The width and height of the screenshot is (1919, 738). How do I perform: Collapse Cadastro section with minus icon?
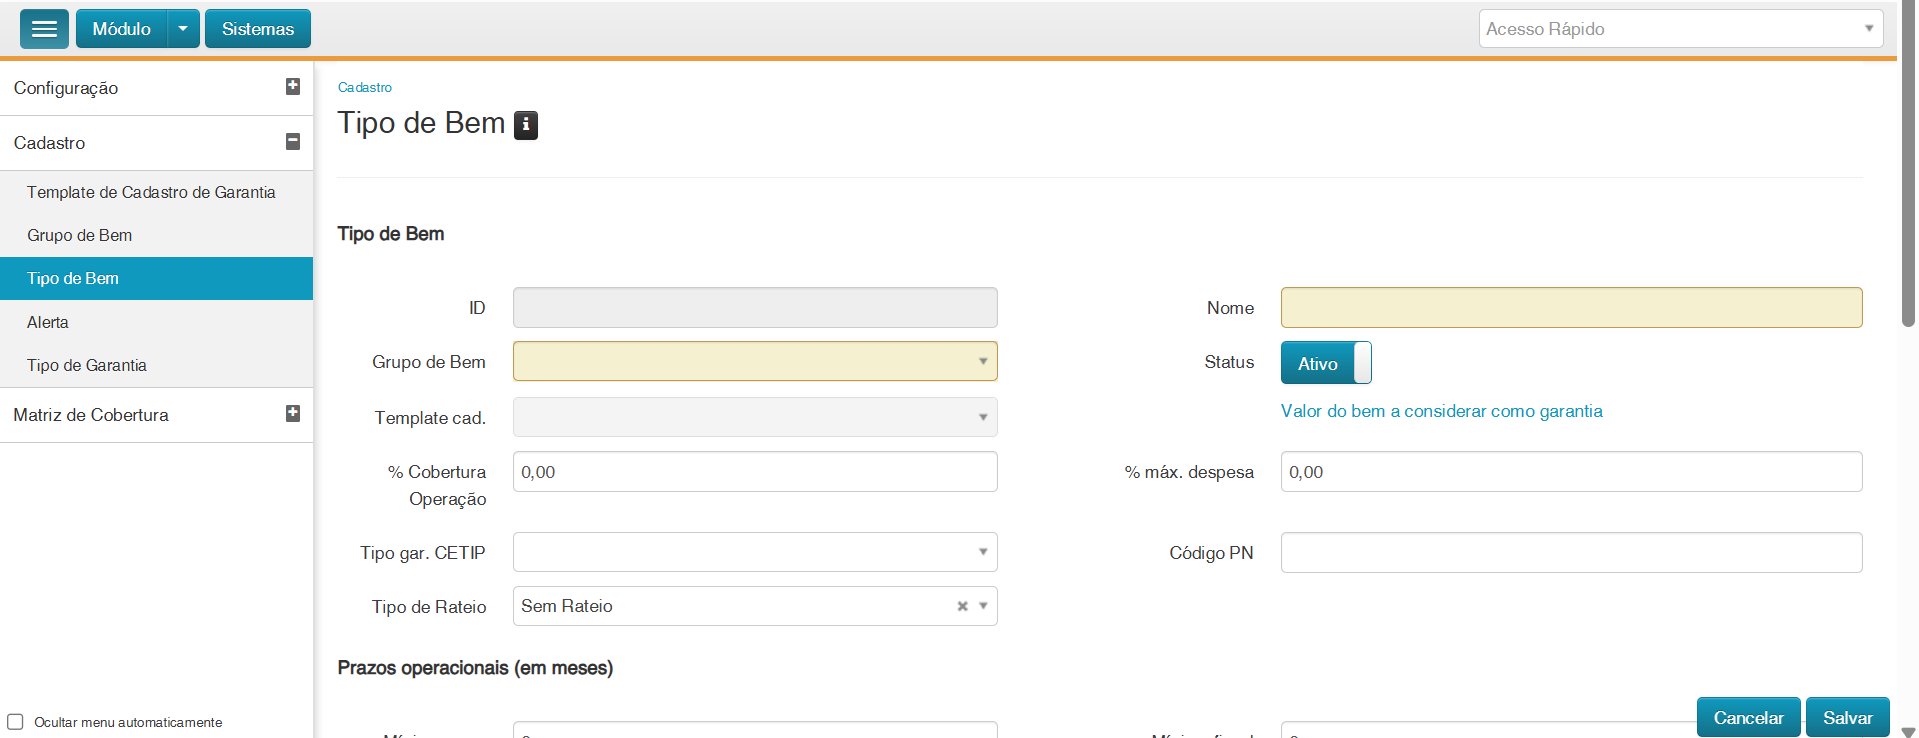293,142
